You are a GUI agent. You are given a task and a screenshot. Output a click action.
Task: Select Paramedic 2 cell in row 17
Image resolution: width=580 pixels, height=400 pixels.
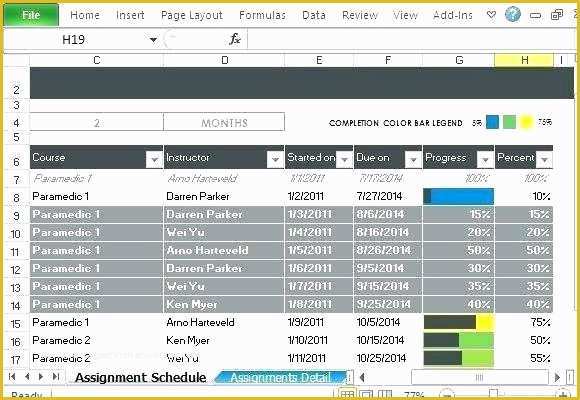click(97, 358)
